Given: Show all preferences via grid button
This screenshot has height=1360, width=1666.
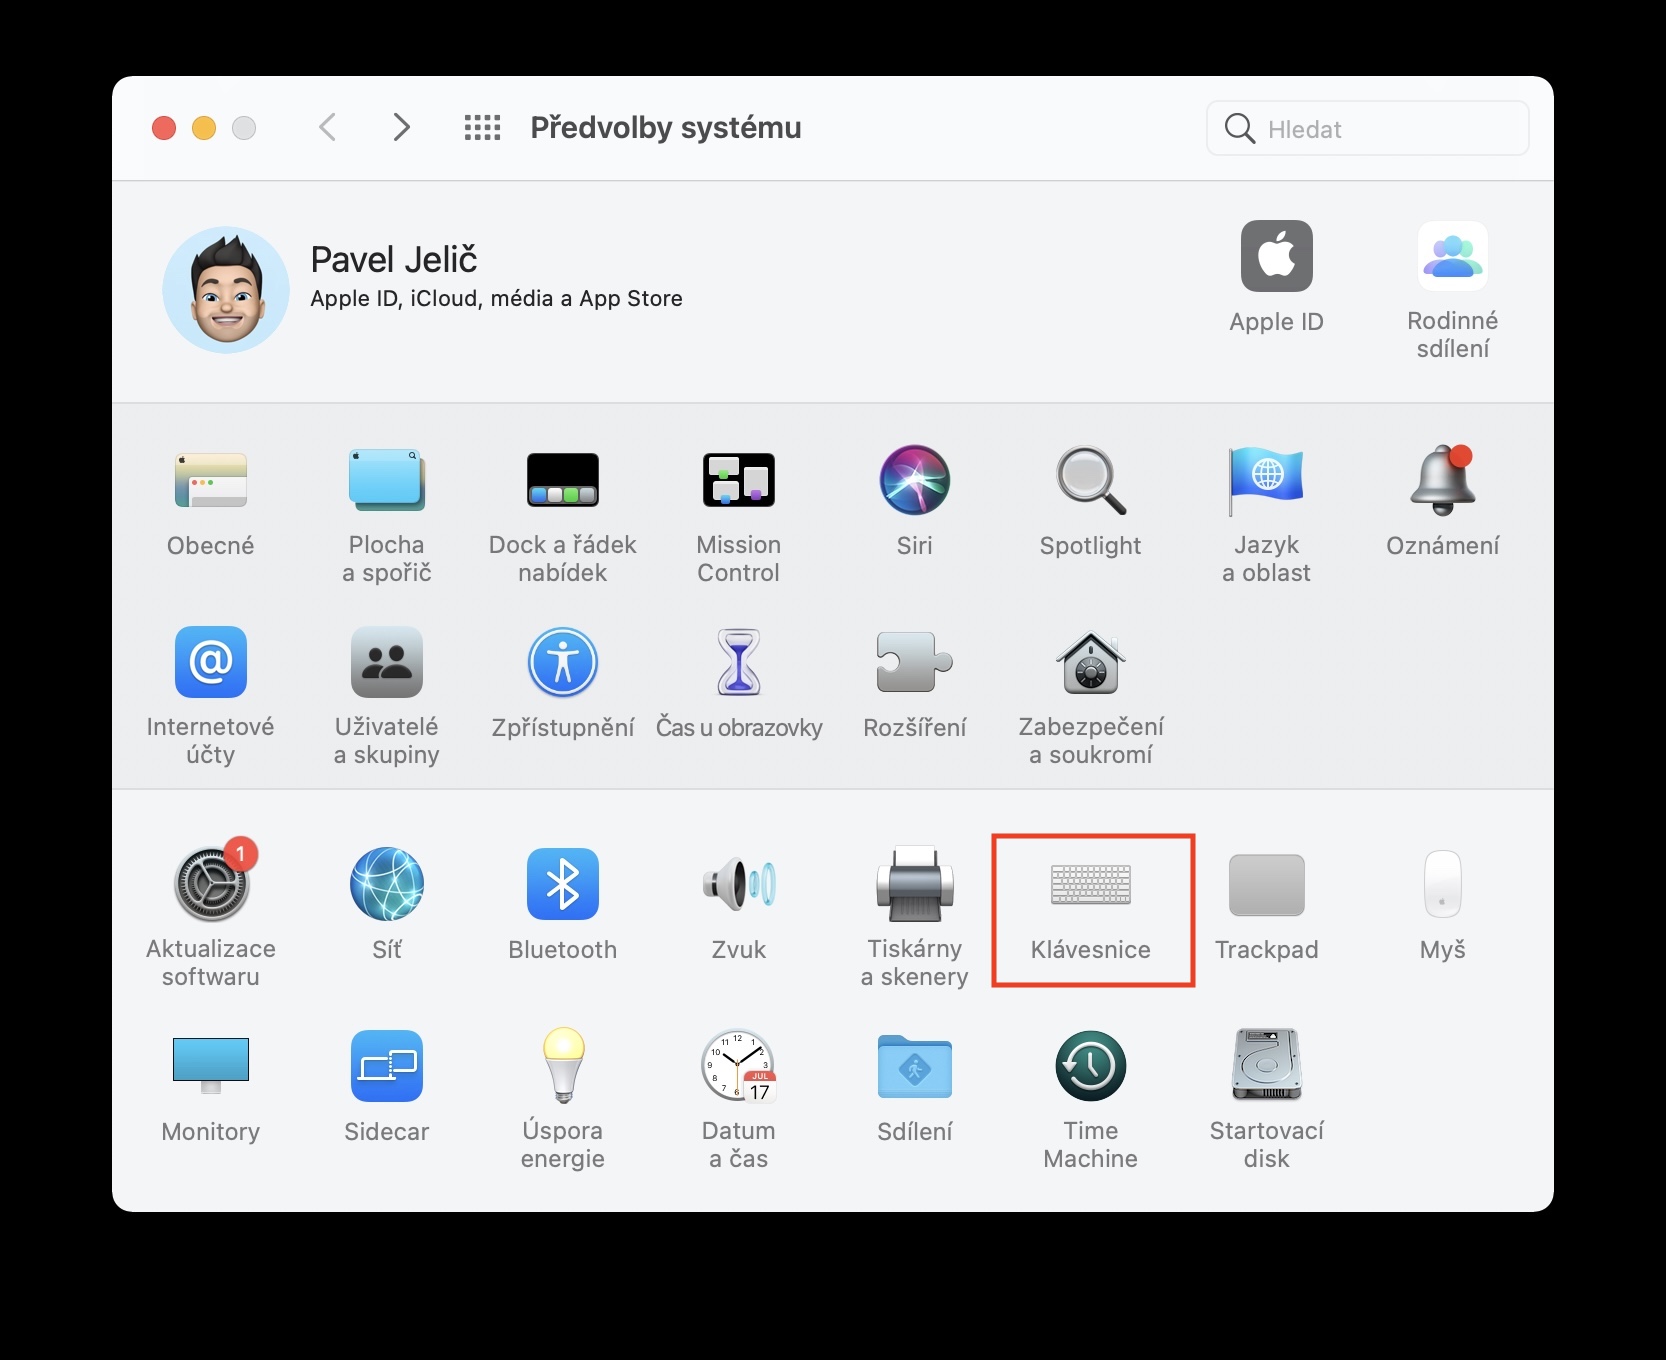Looking at the screenshot, I should pos(482,127).
